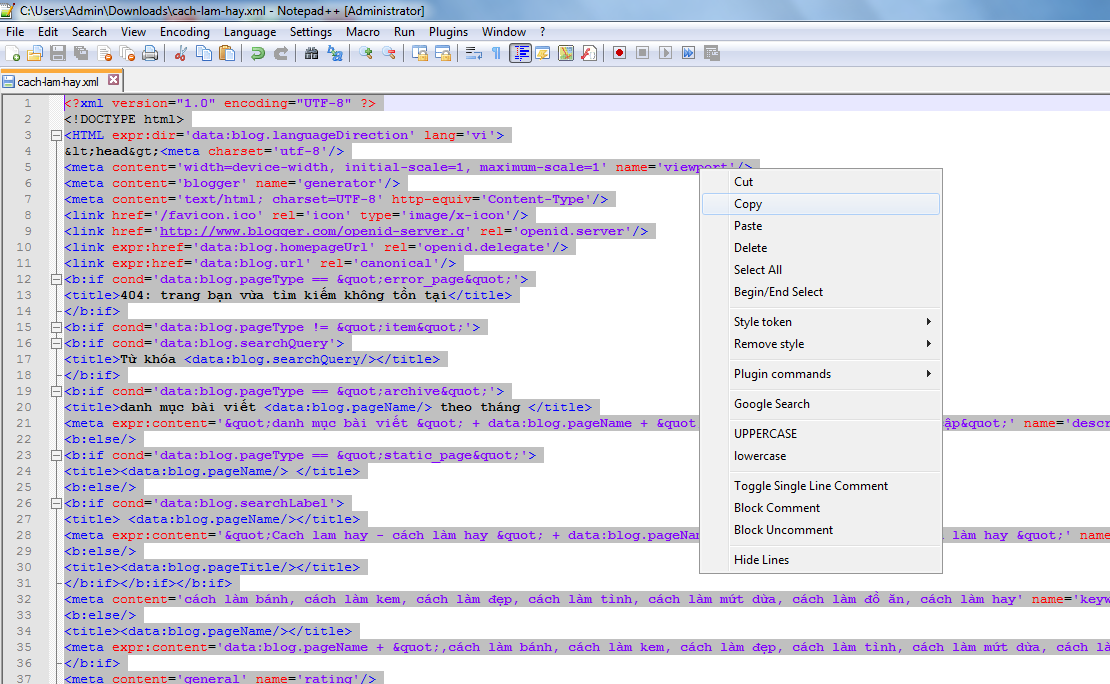The image size is (1110, 684).
Task: Choose Copy from the context menu
Action: point(821,204)
